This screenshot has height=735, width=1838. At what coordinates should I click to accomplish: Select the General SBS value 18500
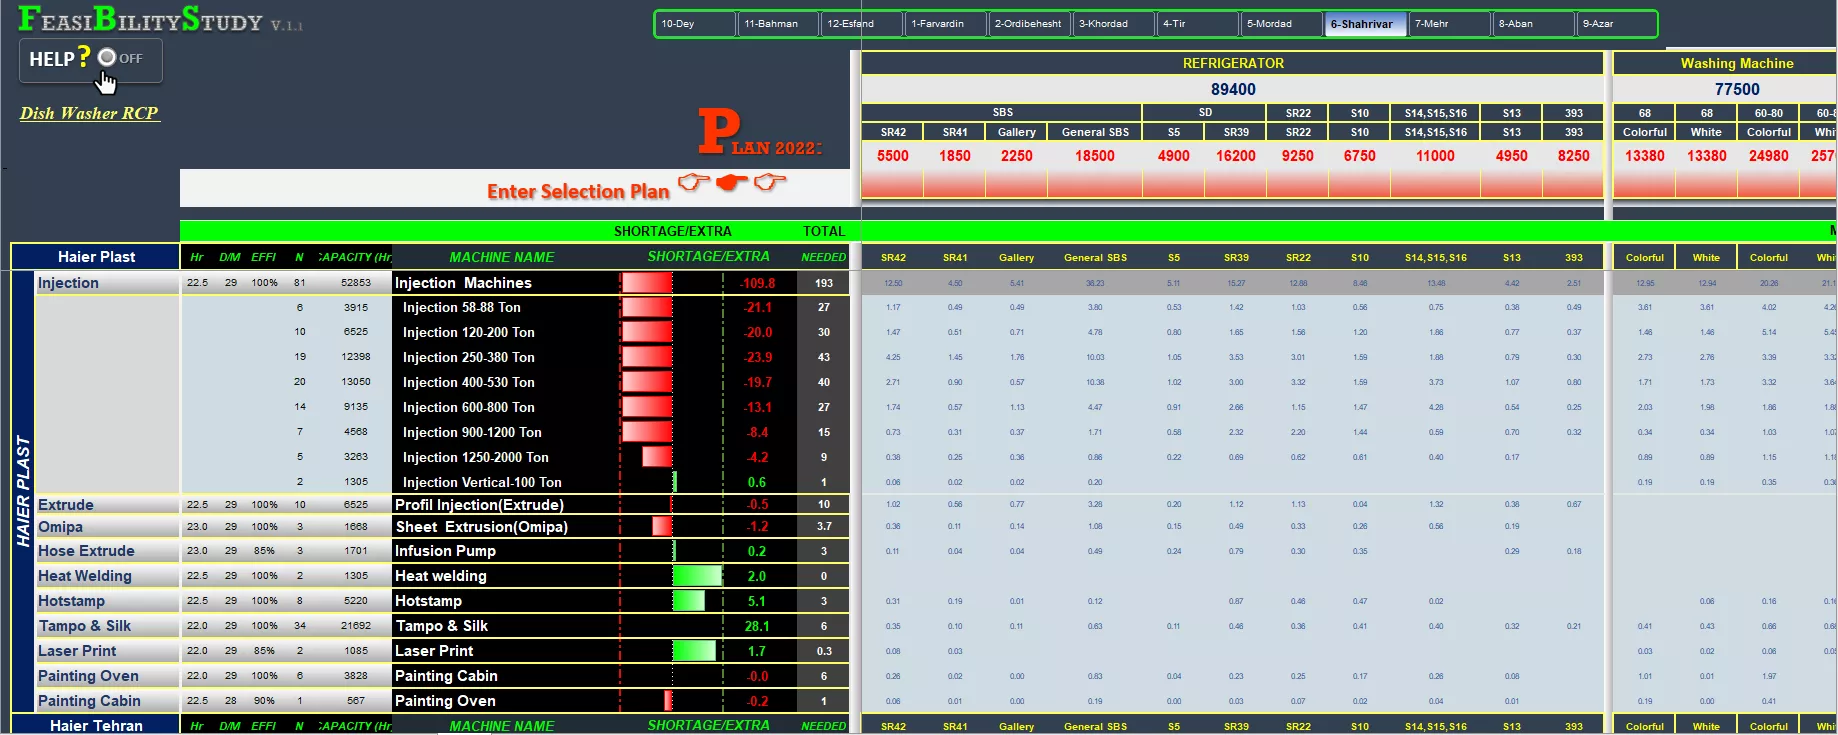(1095, 156)
